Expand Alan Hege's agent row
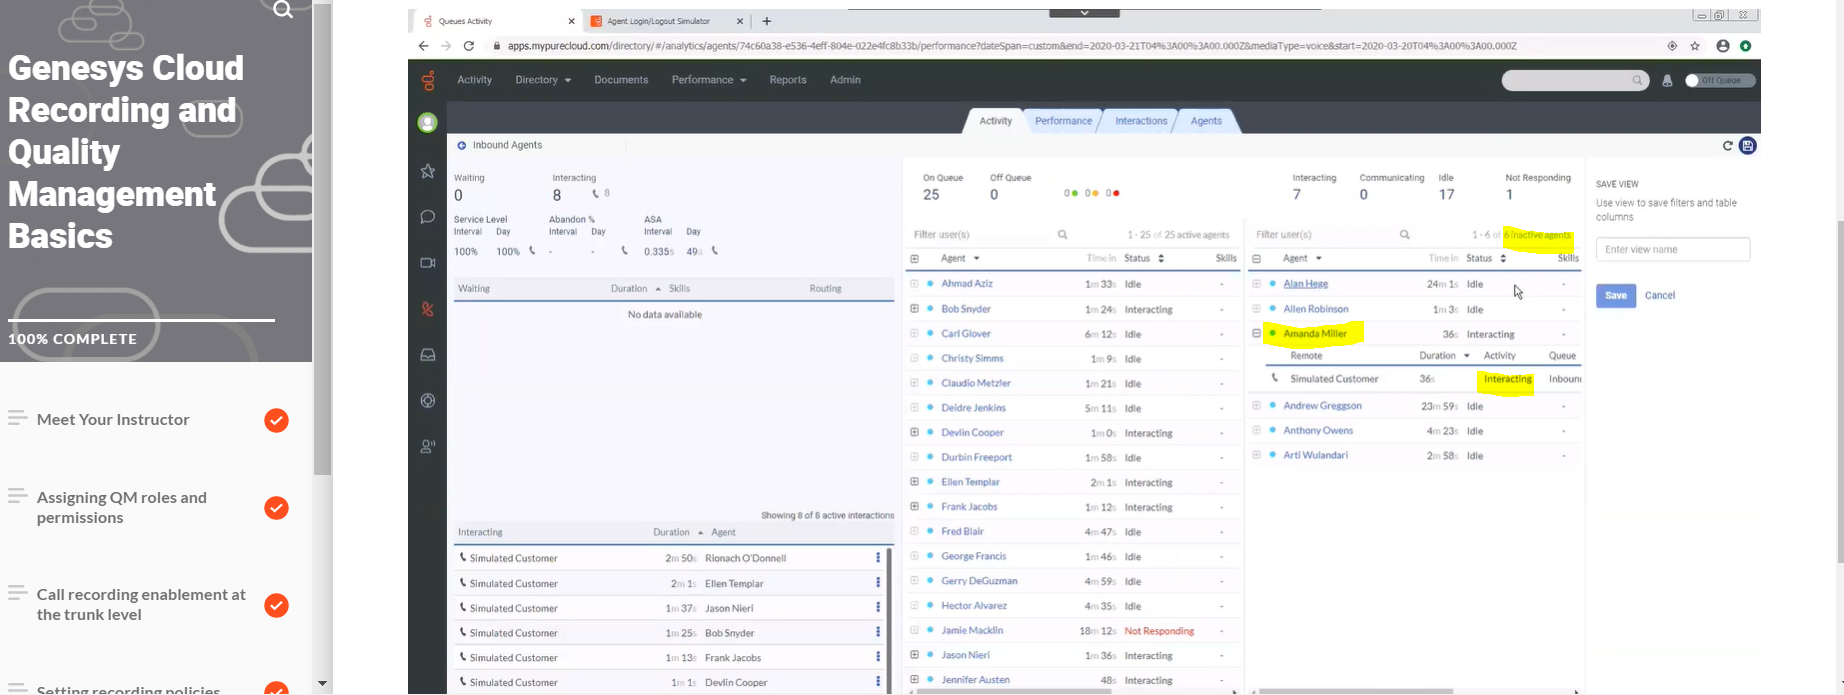Viewport: 1844px width, 695px height. coord(1256,284)
